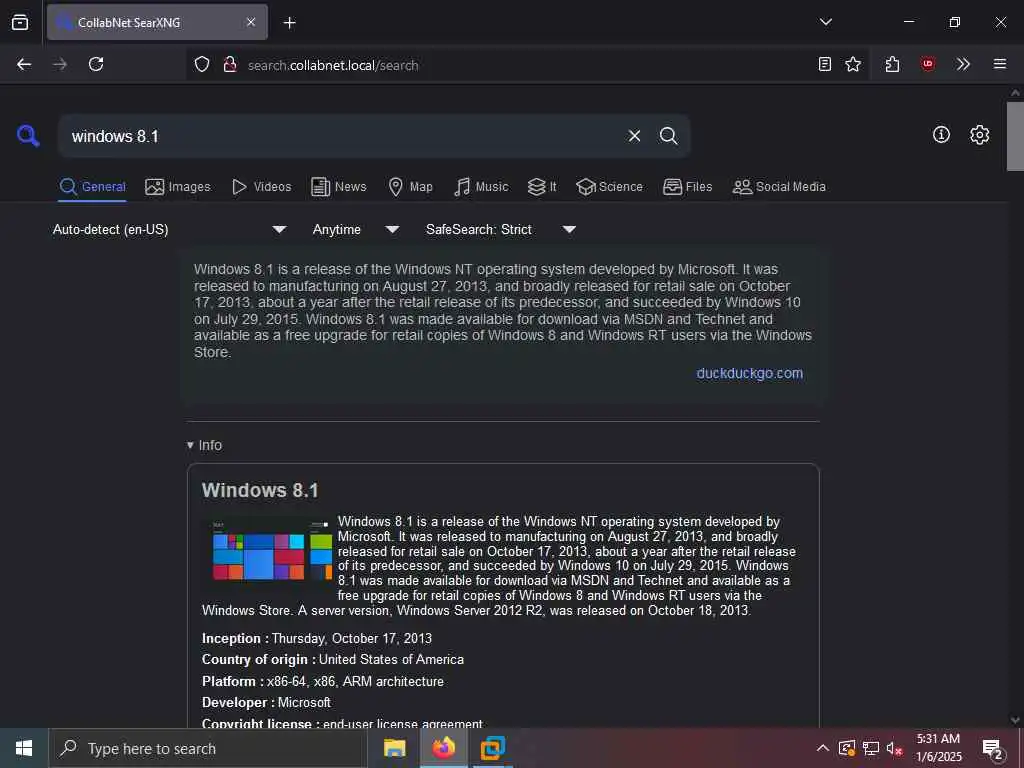This screenshot has height=768, width=1024.
Task: Submit search with magnifier button
Action: pos(668,136)
